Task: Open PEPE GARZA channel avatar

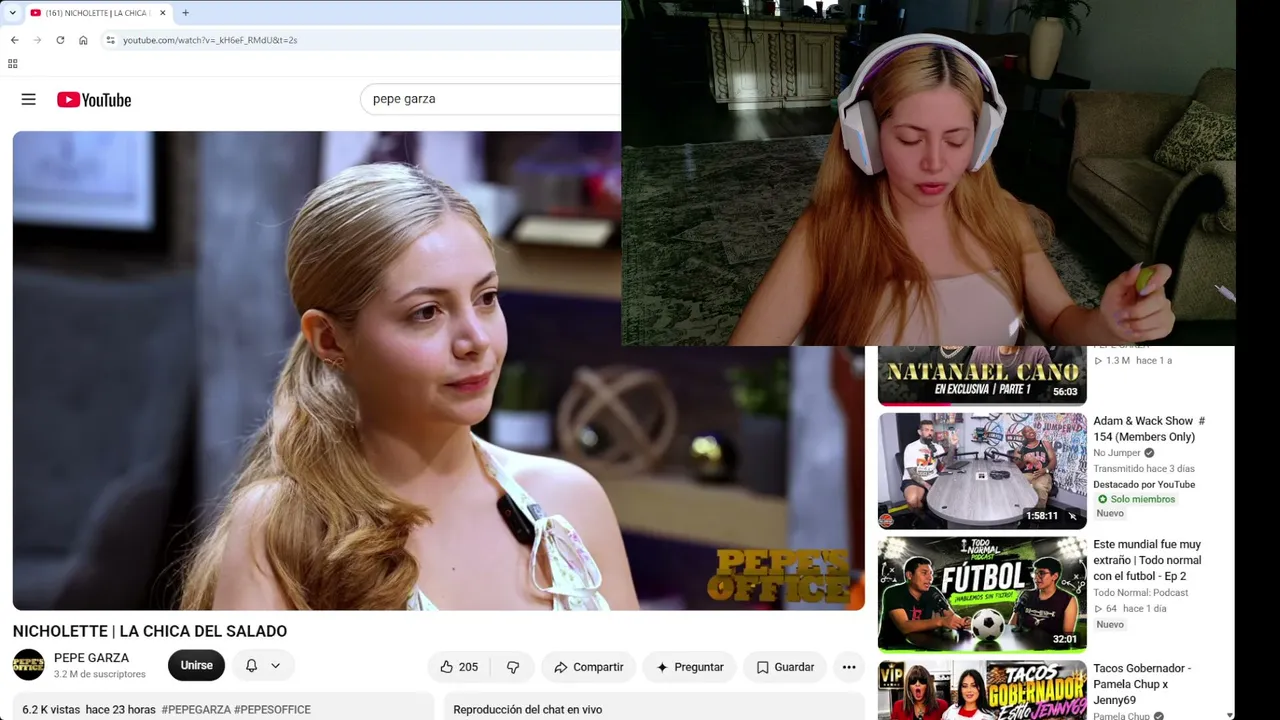Action: click(28, 665)
